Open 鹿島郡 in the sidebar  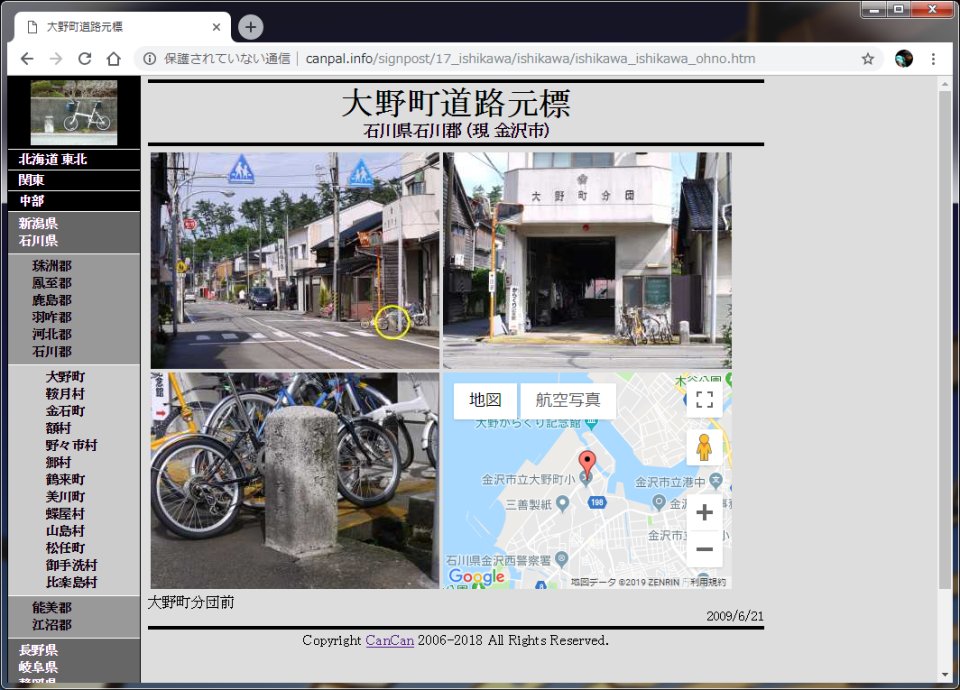click(x=51, y=300)
